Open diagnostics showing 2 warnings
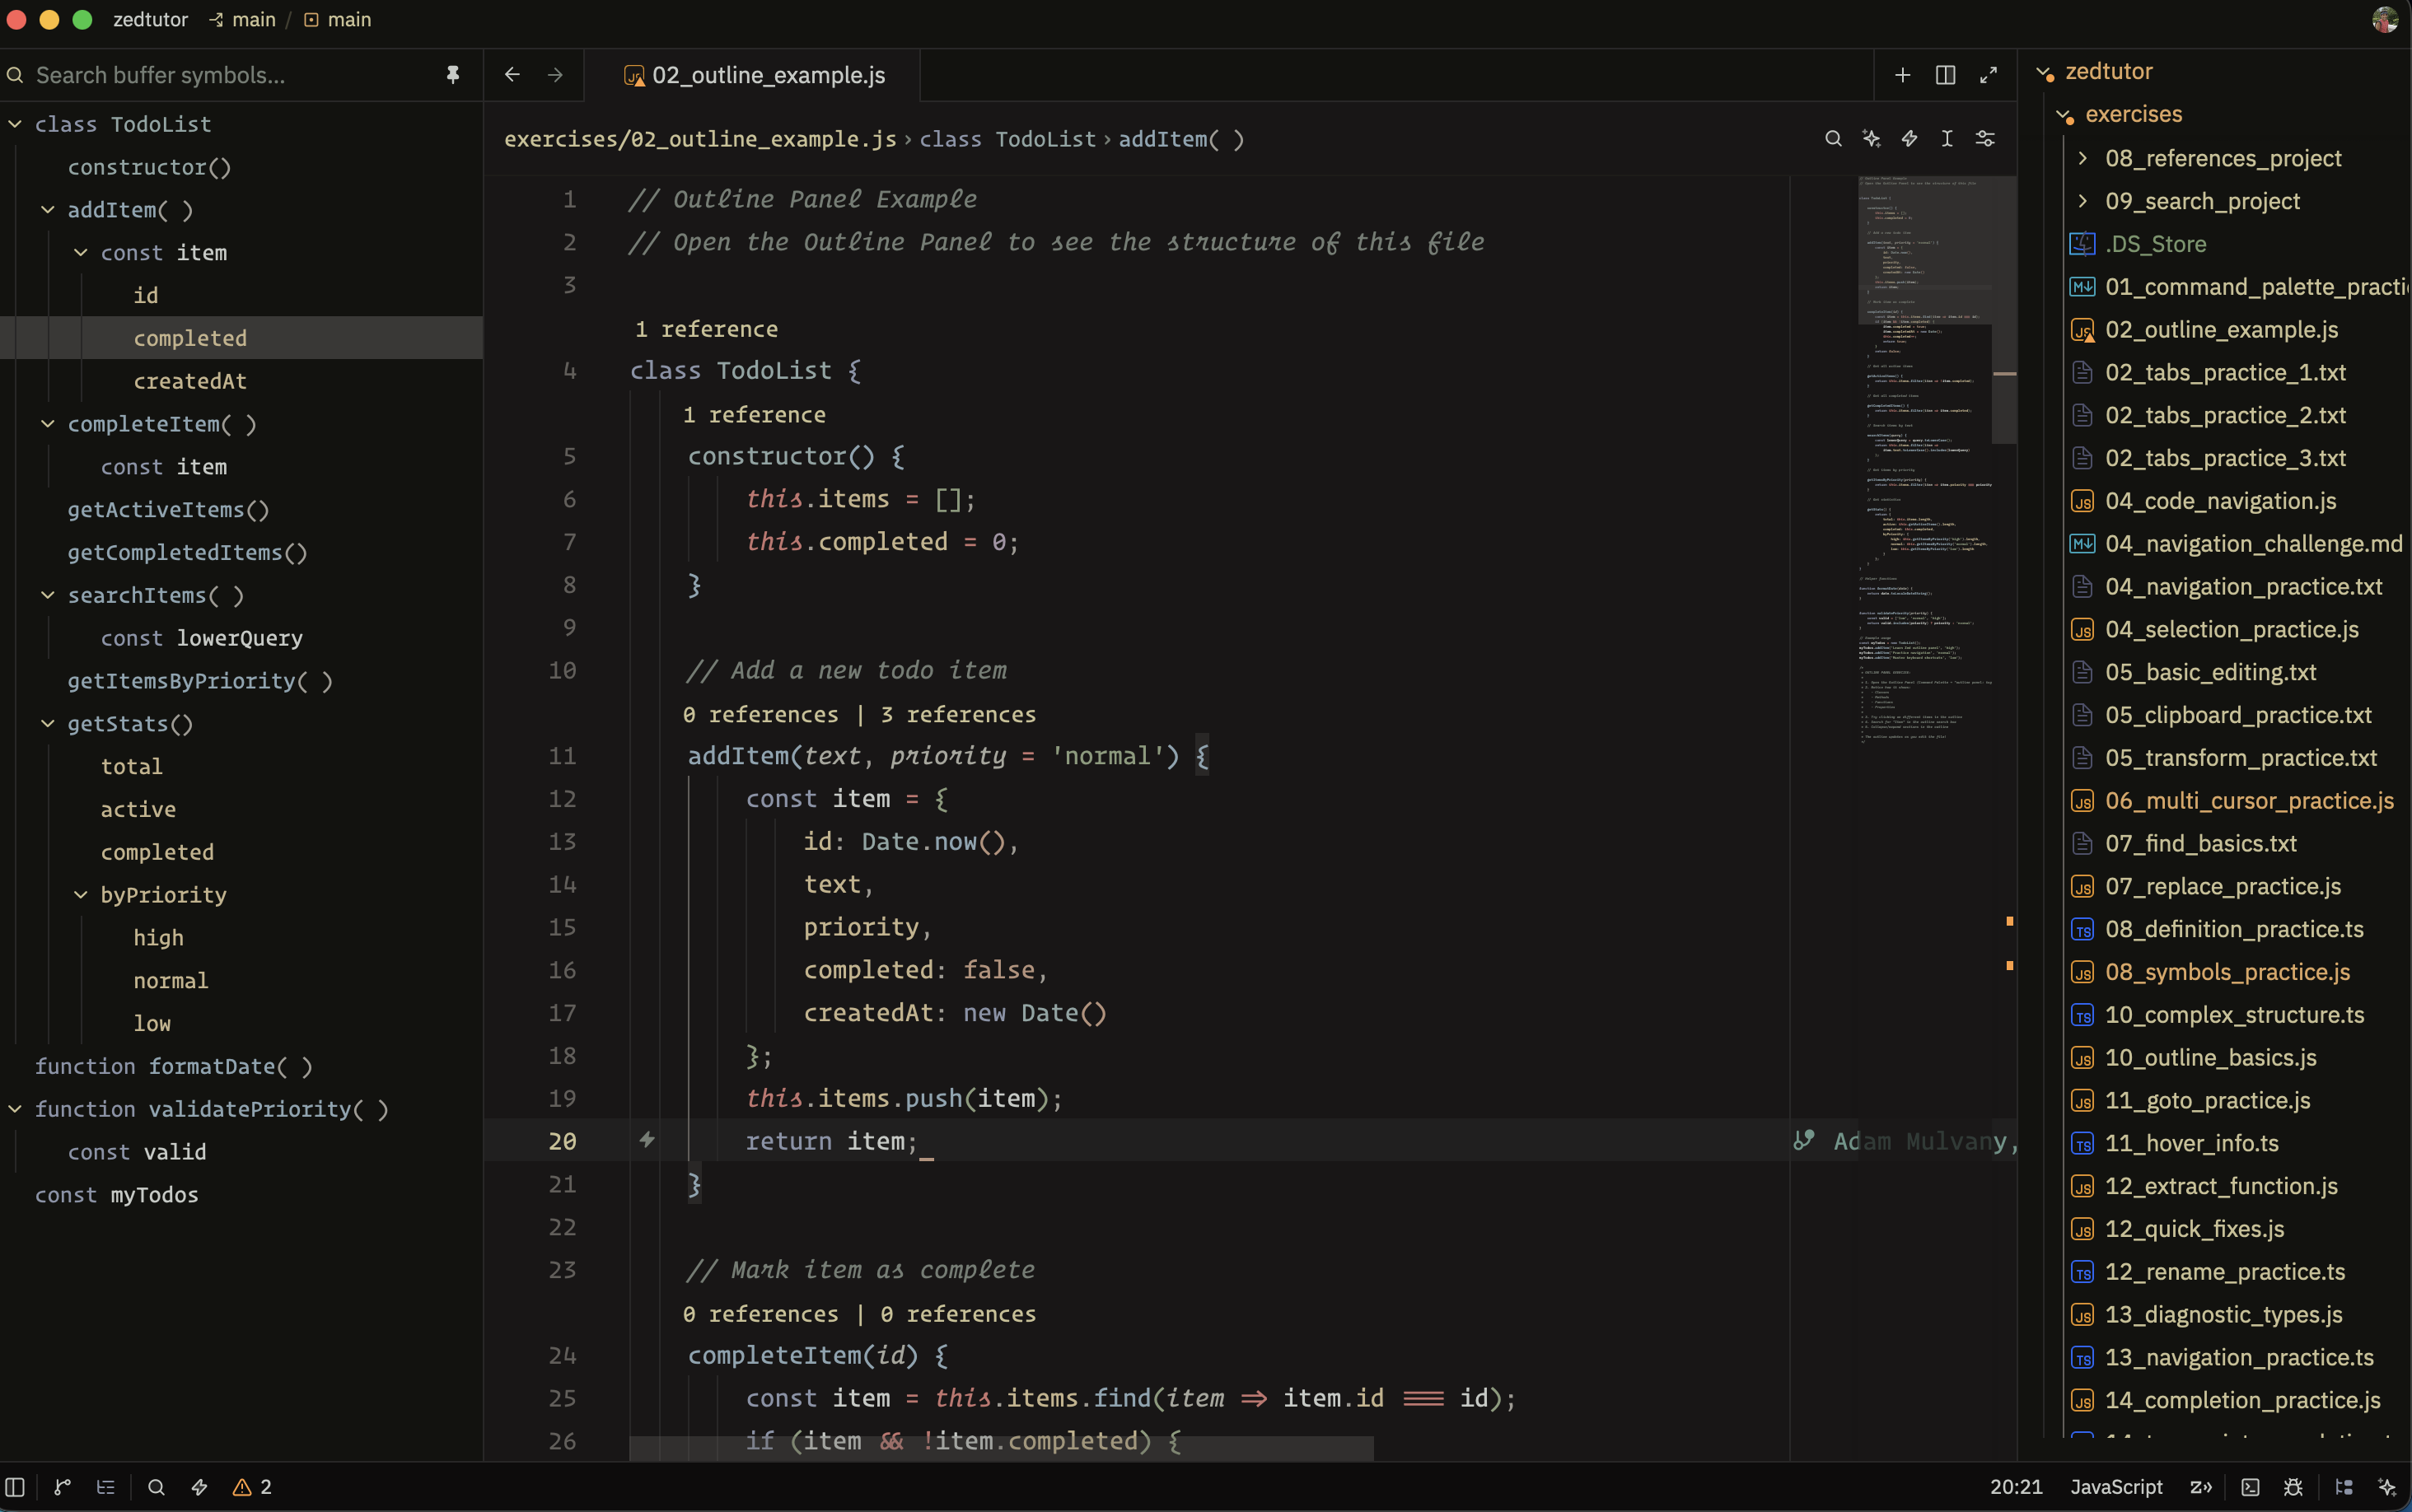 pos(252,1487)
